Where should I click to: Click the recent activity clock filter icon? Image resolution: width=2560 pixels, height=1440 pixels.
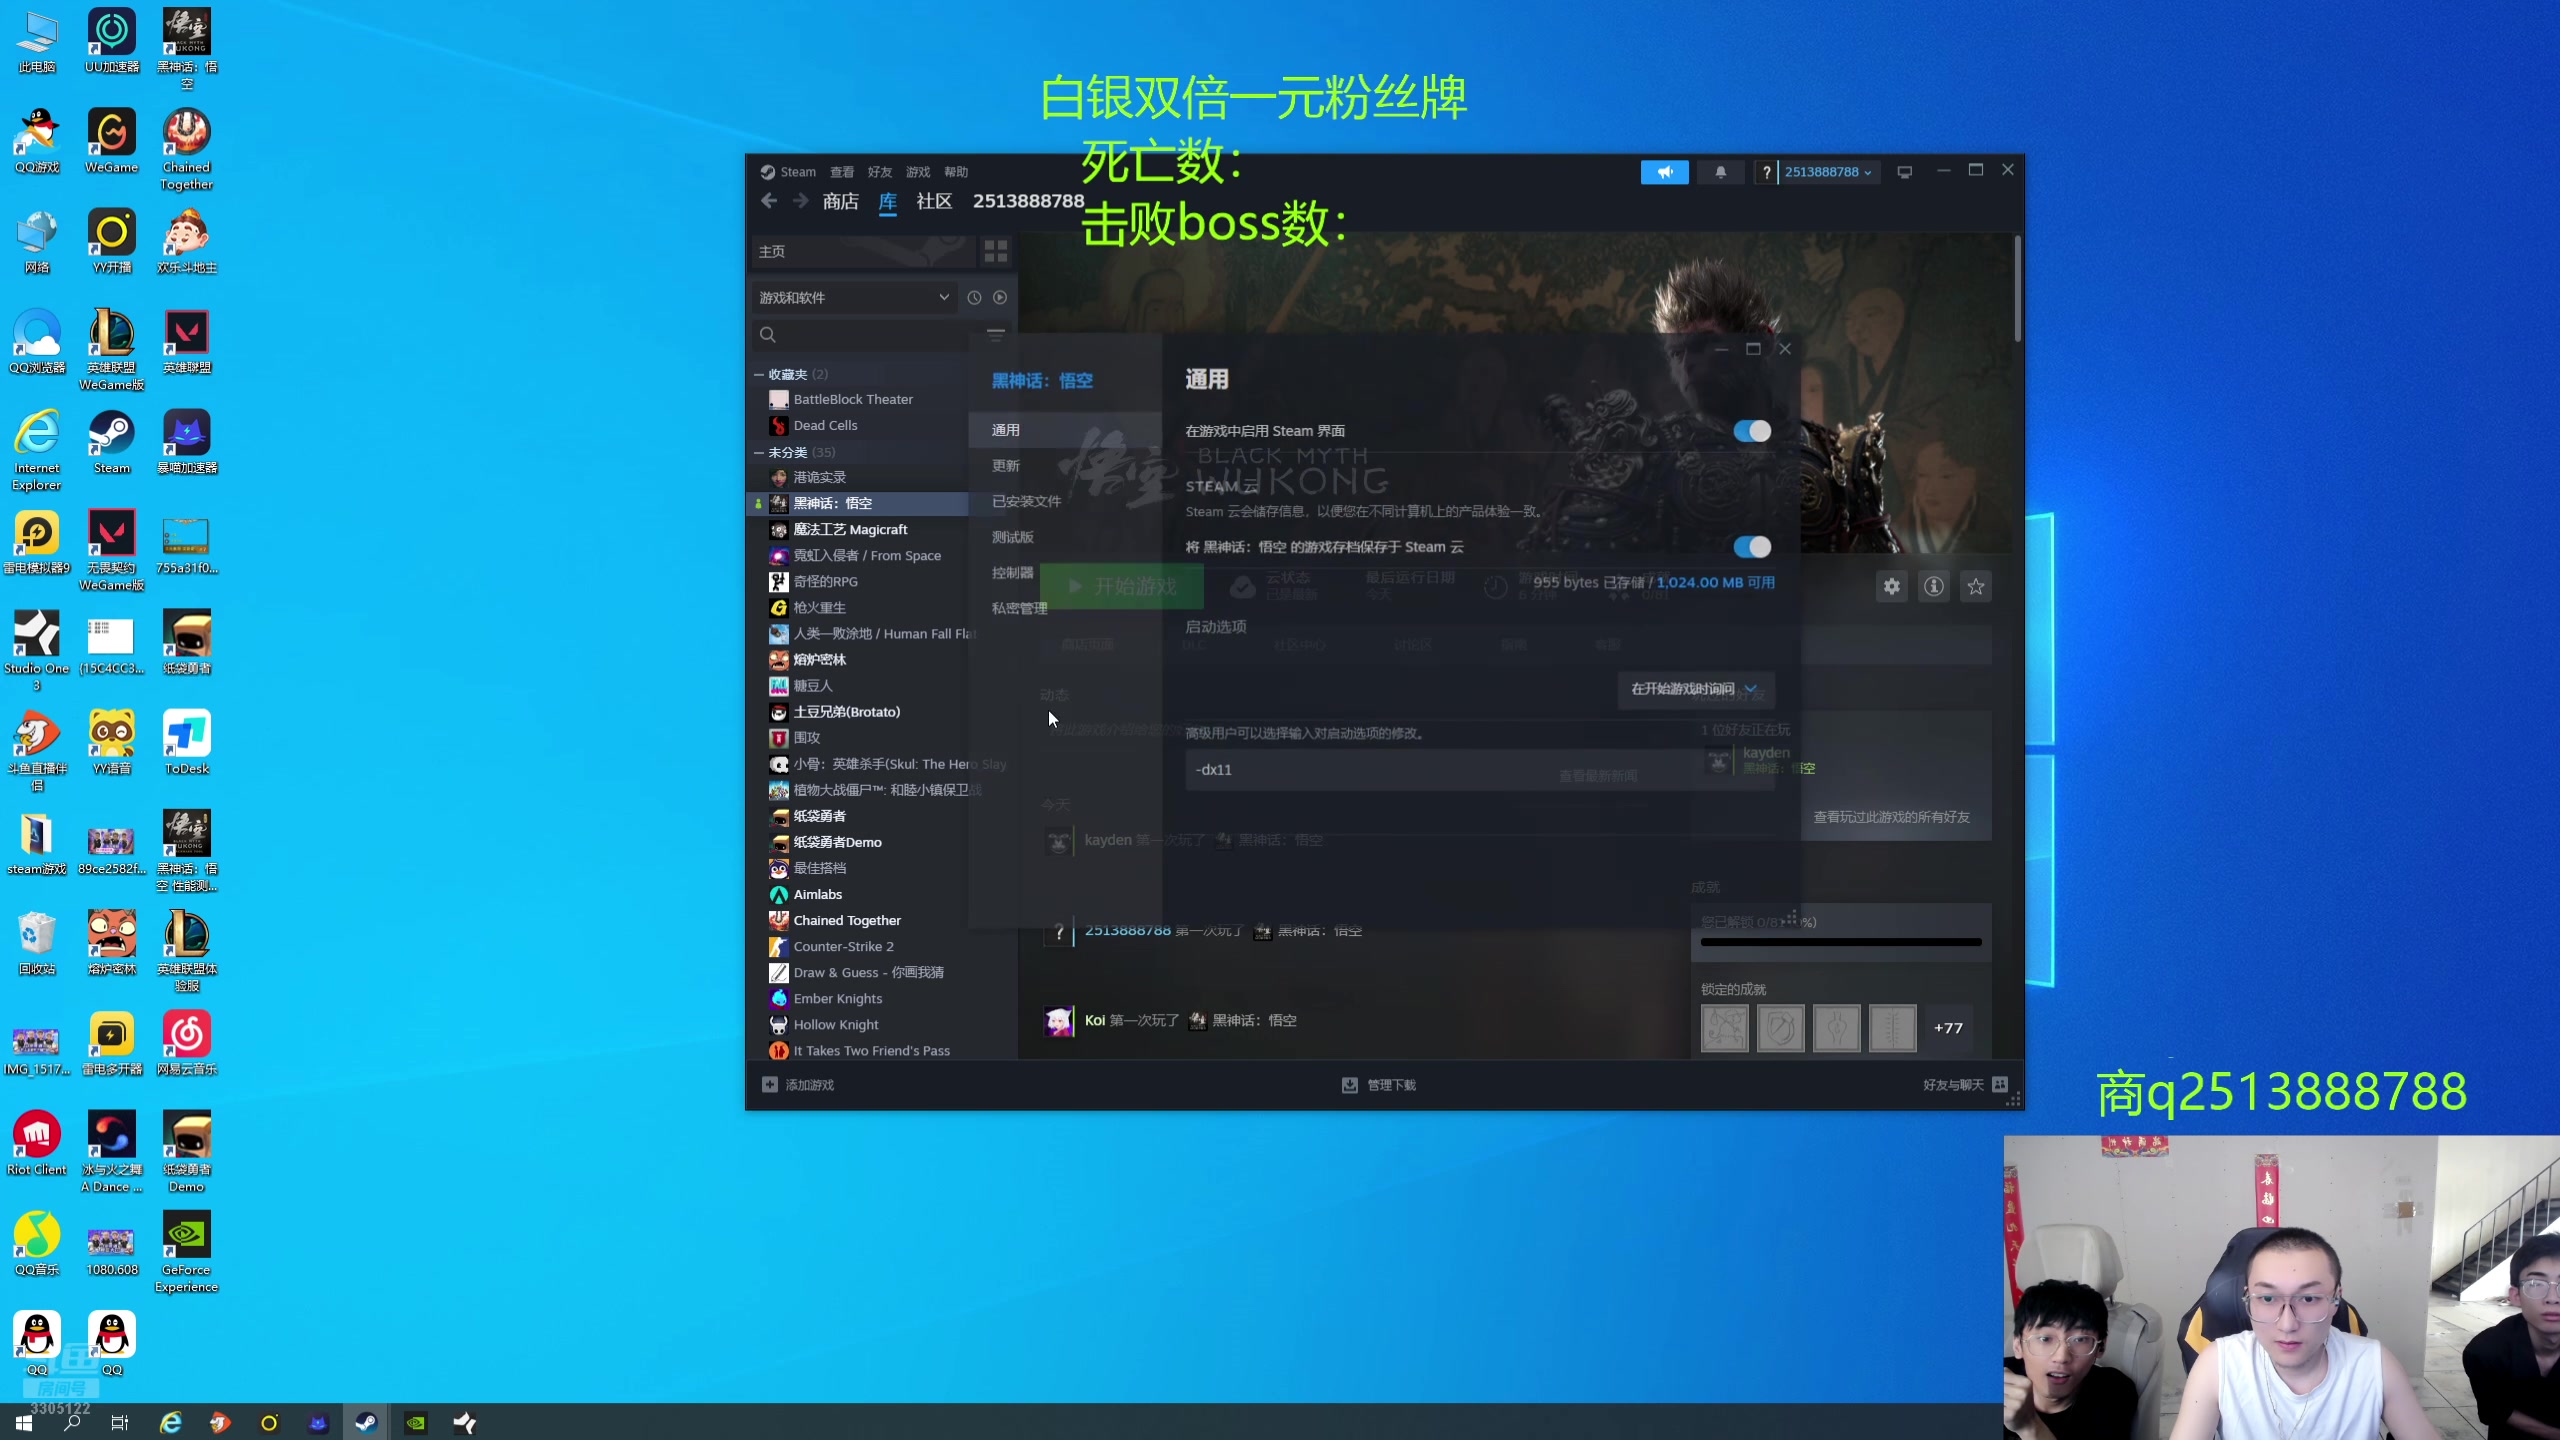pos(974,297)
